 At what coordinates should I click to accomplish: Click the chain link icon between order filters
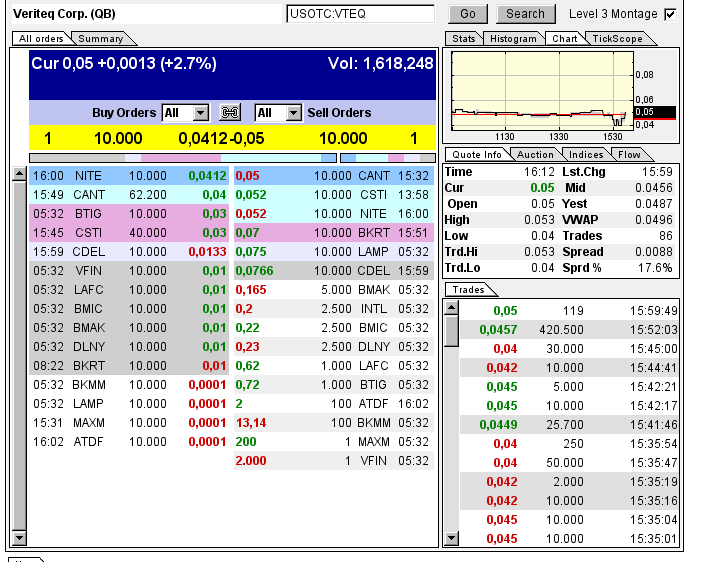231,113
